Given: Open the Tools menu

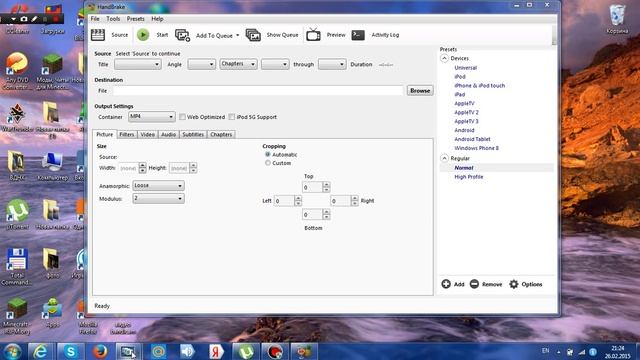Looking at the screenshot, I should 113,19.
